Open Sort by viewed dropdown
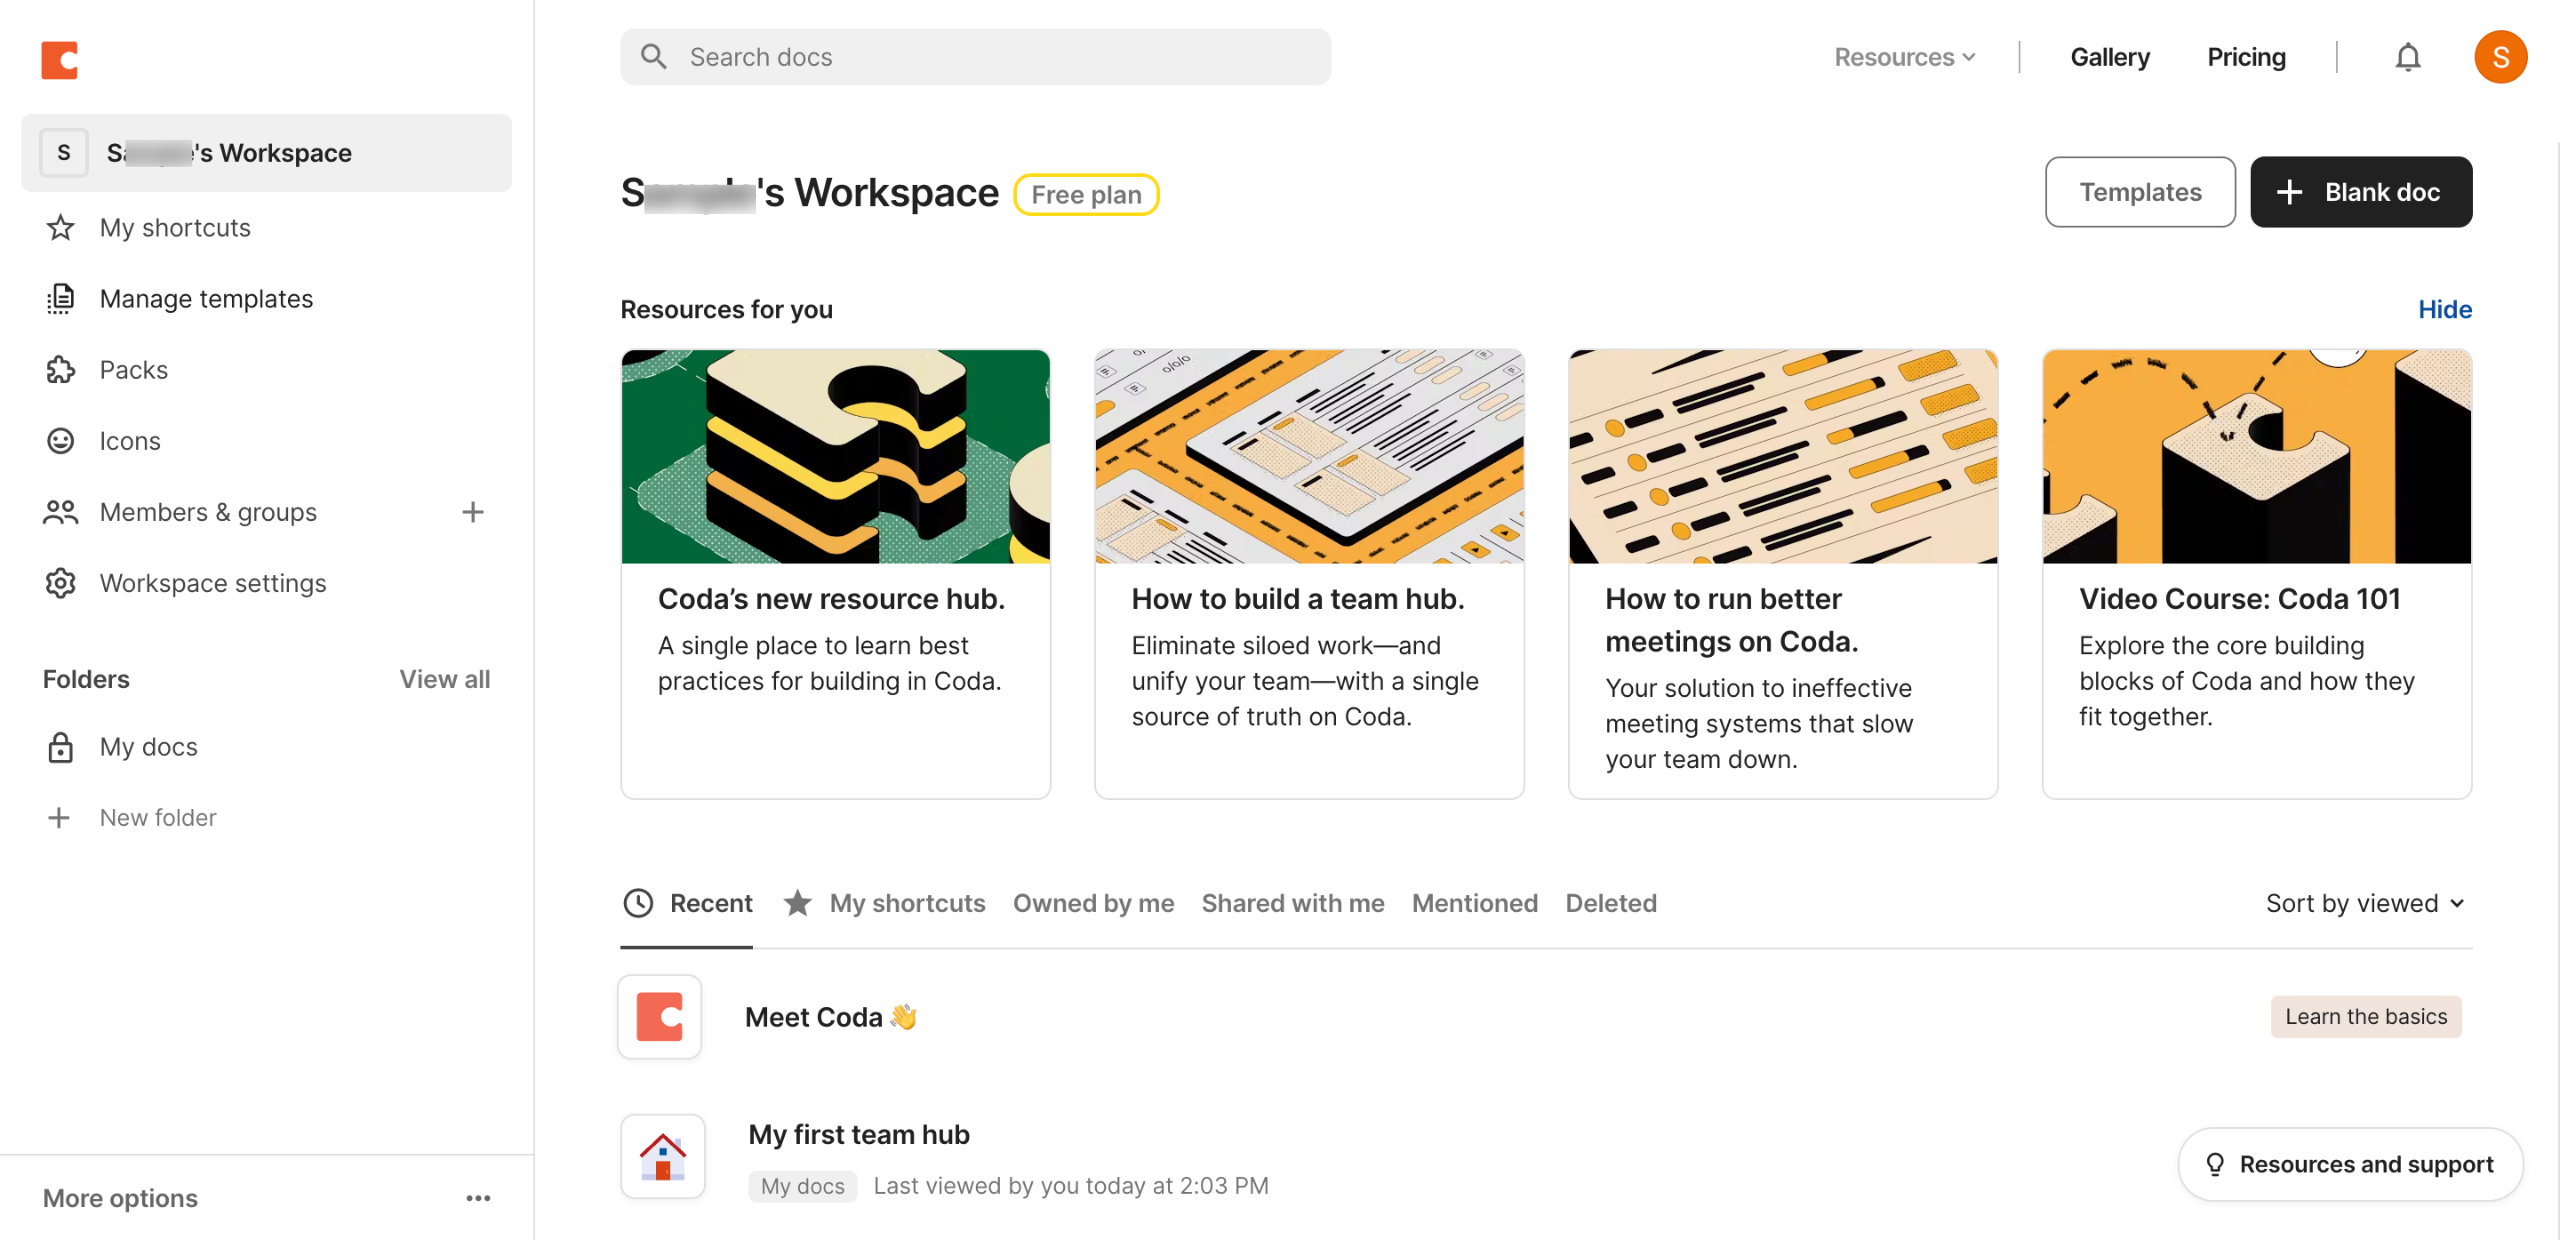Image resolution: width=2560 pixels, height=1240 pixels. [x=2364, y=903]
